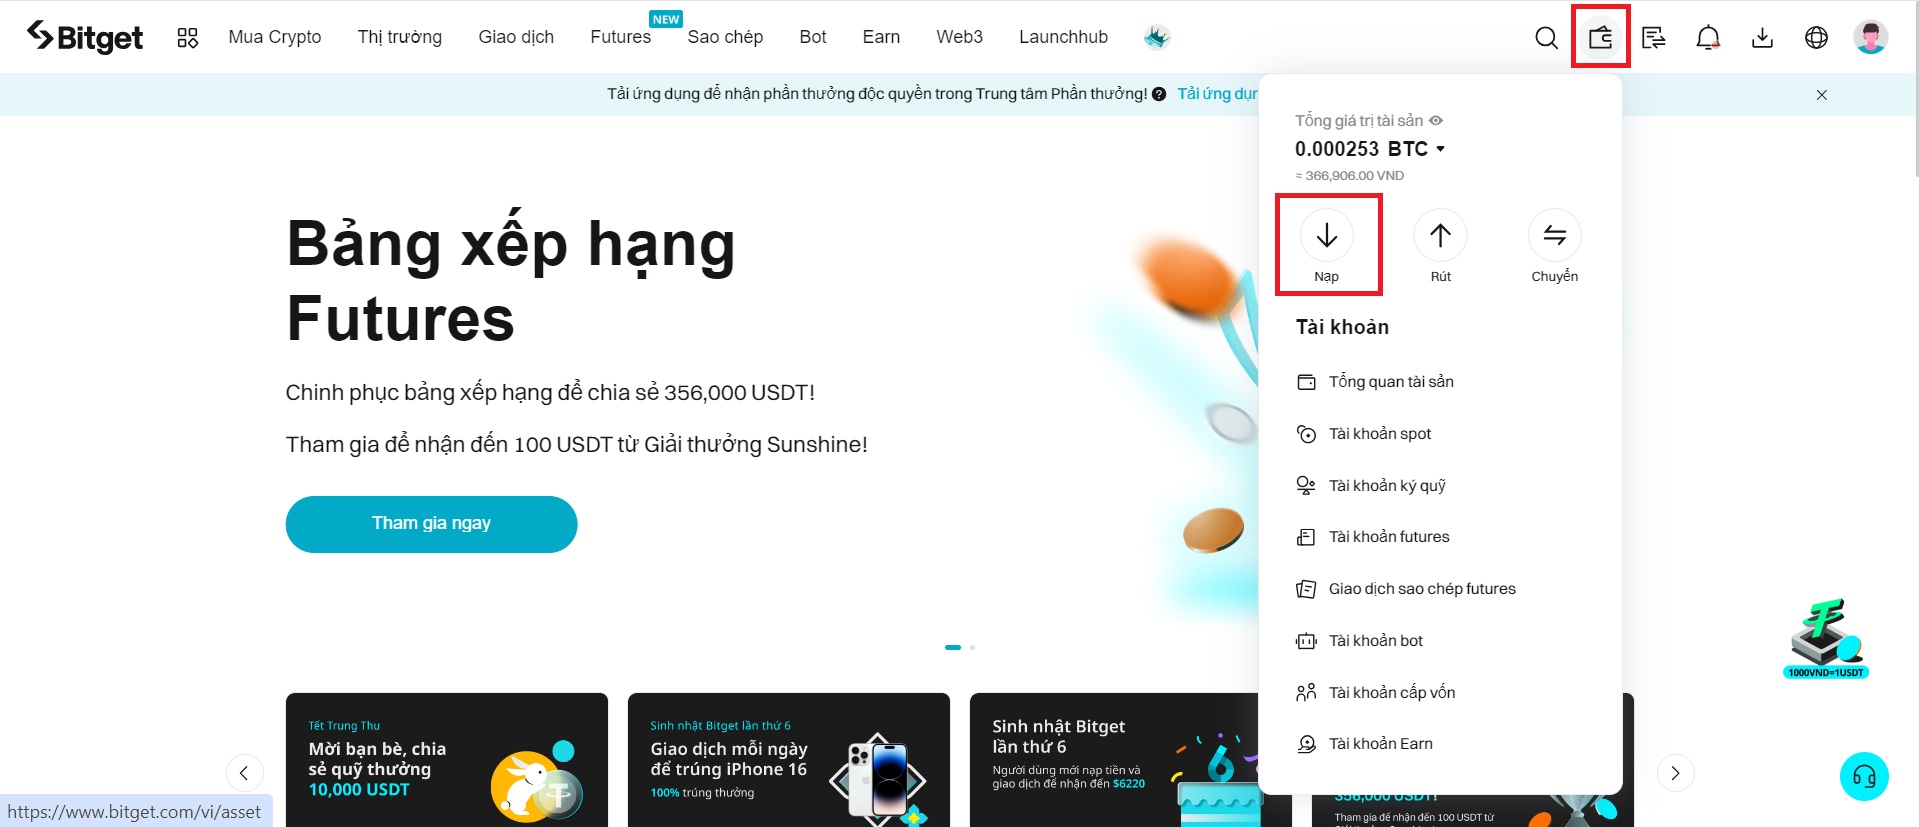
Task: Toggle asset value visibility eye icon
Action: [x=1436, y=120]
